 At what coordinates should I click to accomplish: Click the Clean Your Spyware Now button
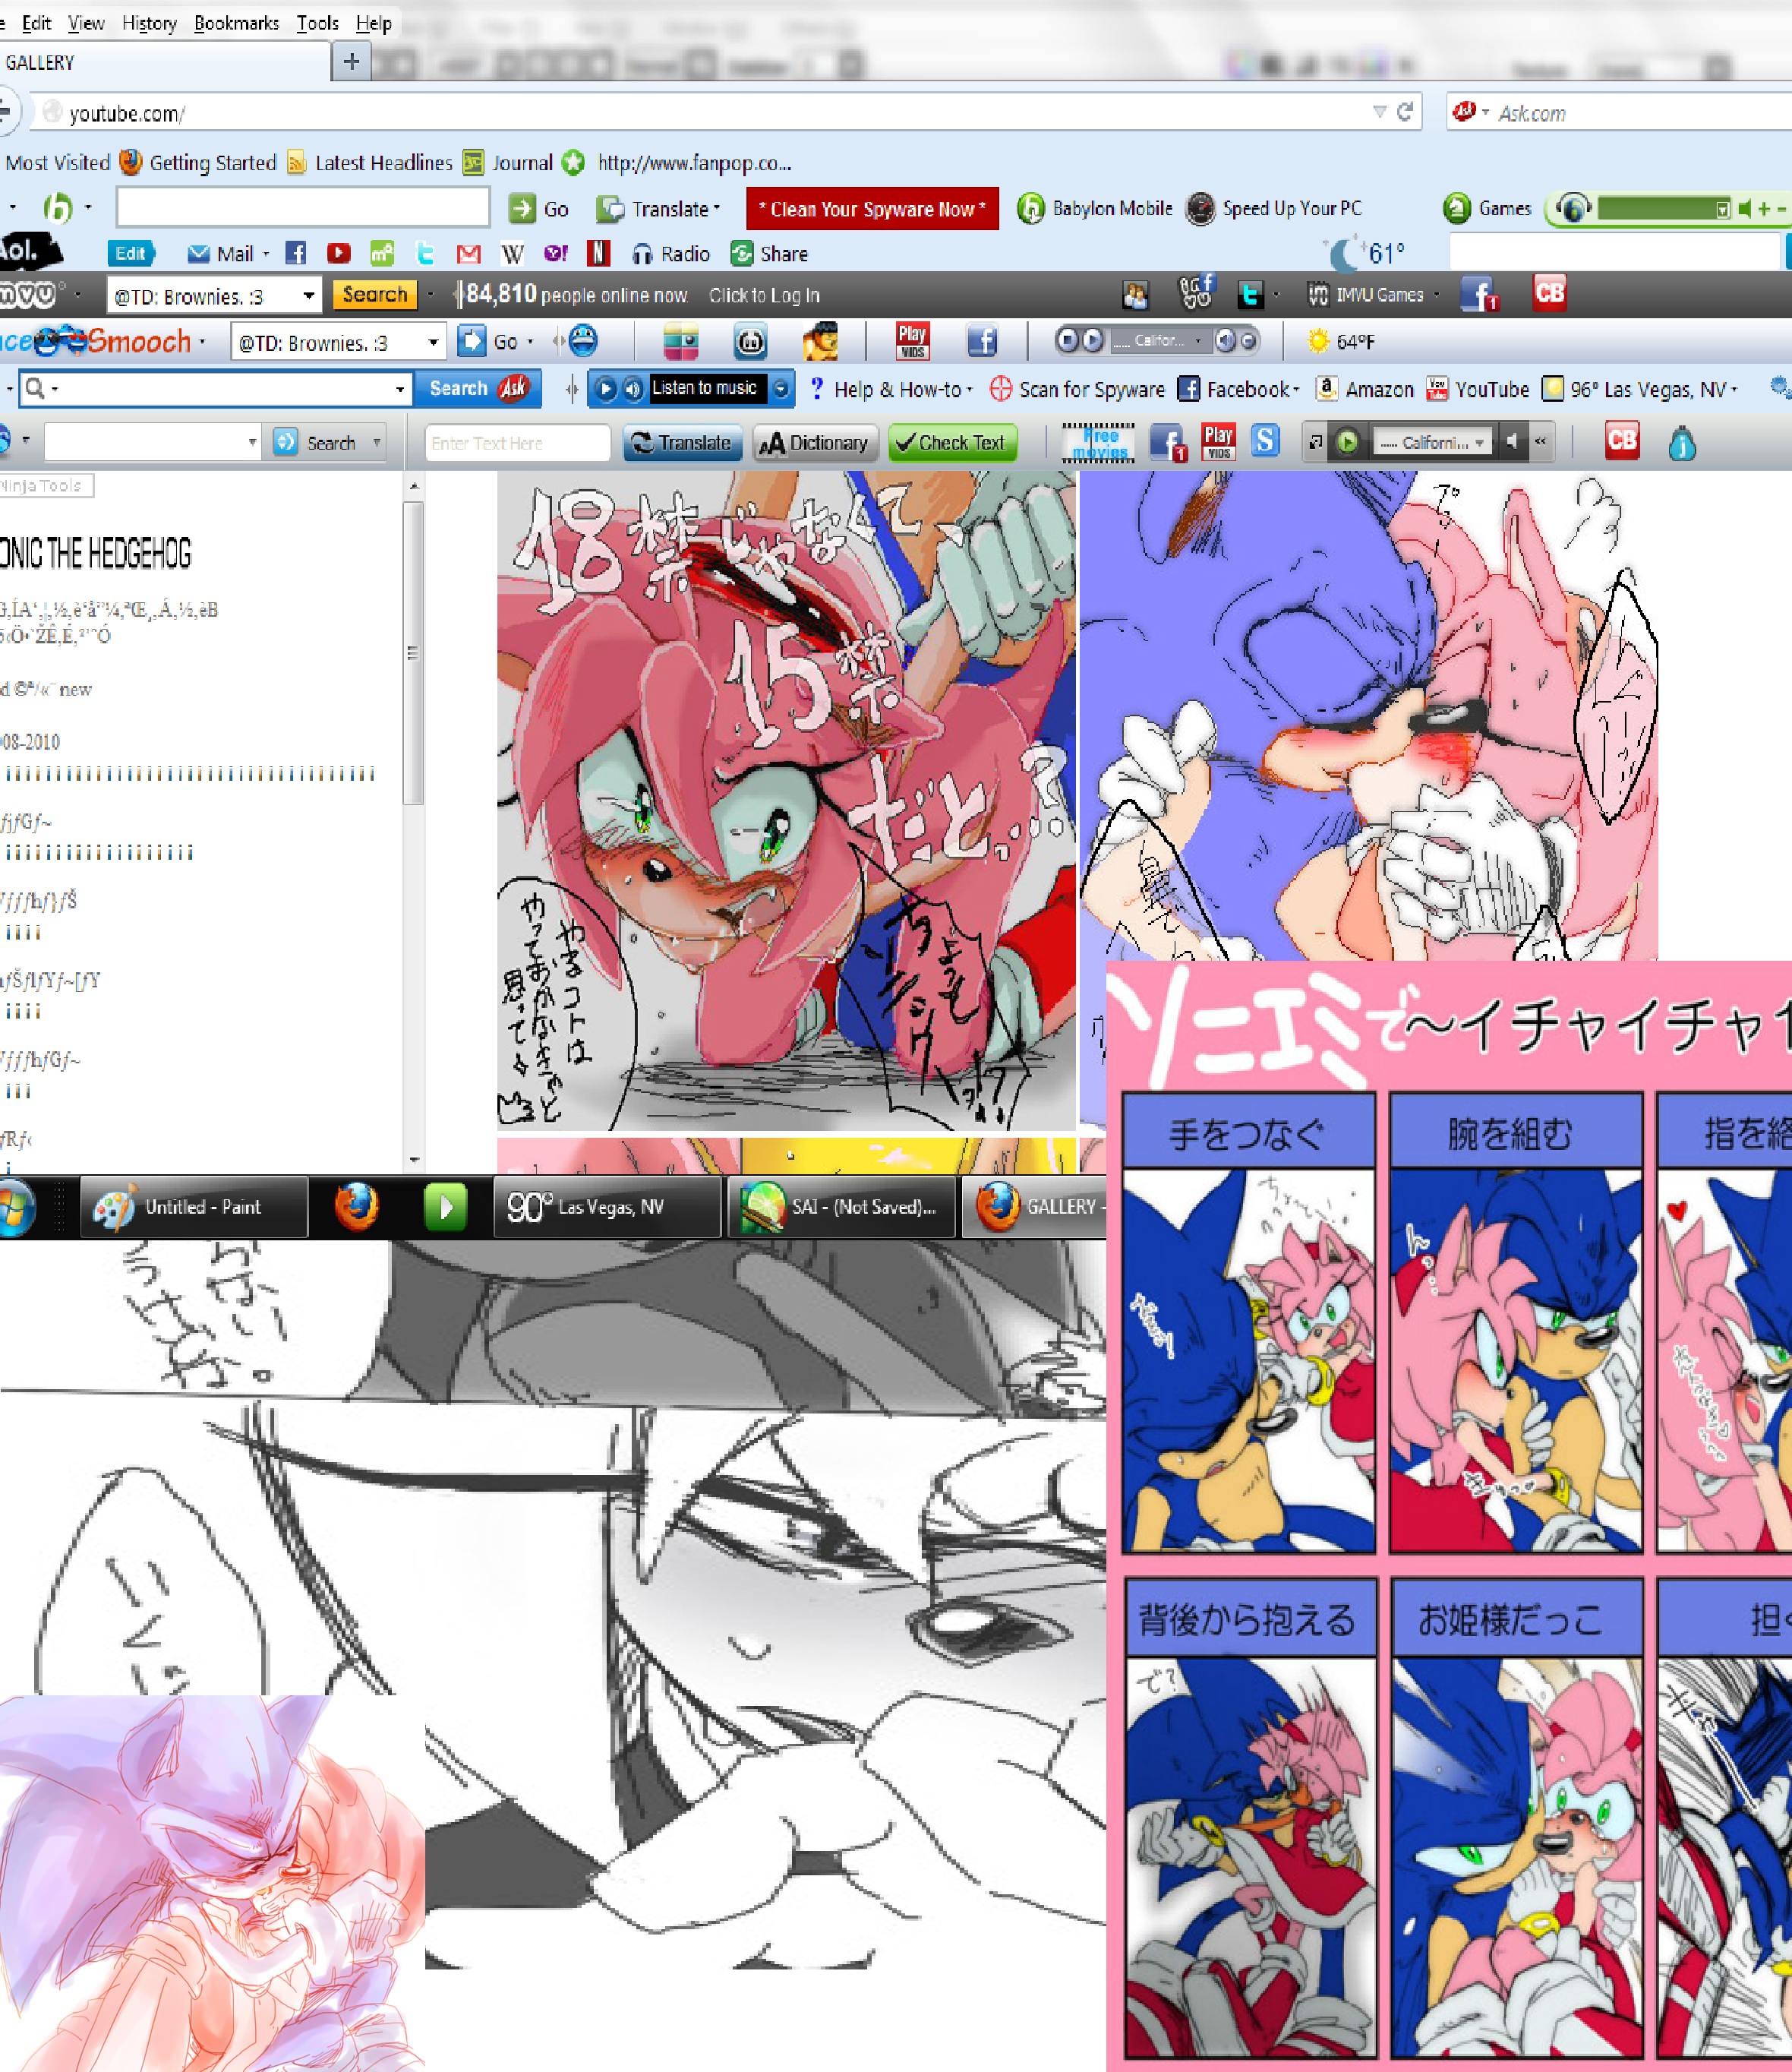pyautogui.click(x=872, y=209)
